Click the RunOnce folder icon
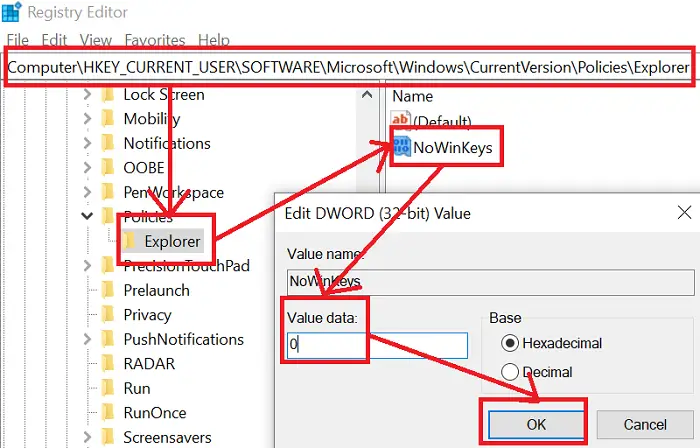700x448 pixels. tap(108, 413)
